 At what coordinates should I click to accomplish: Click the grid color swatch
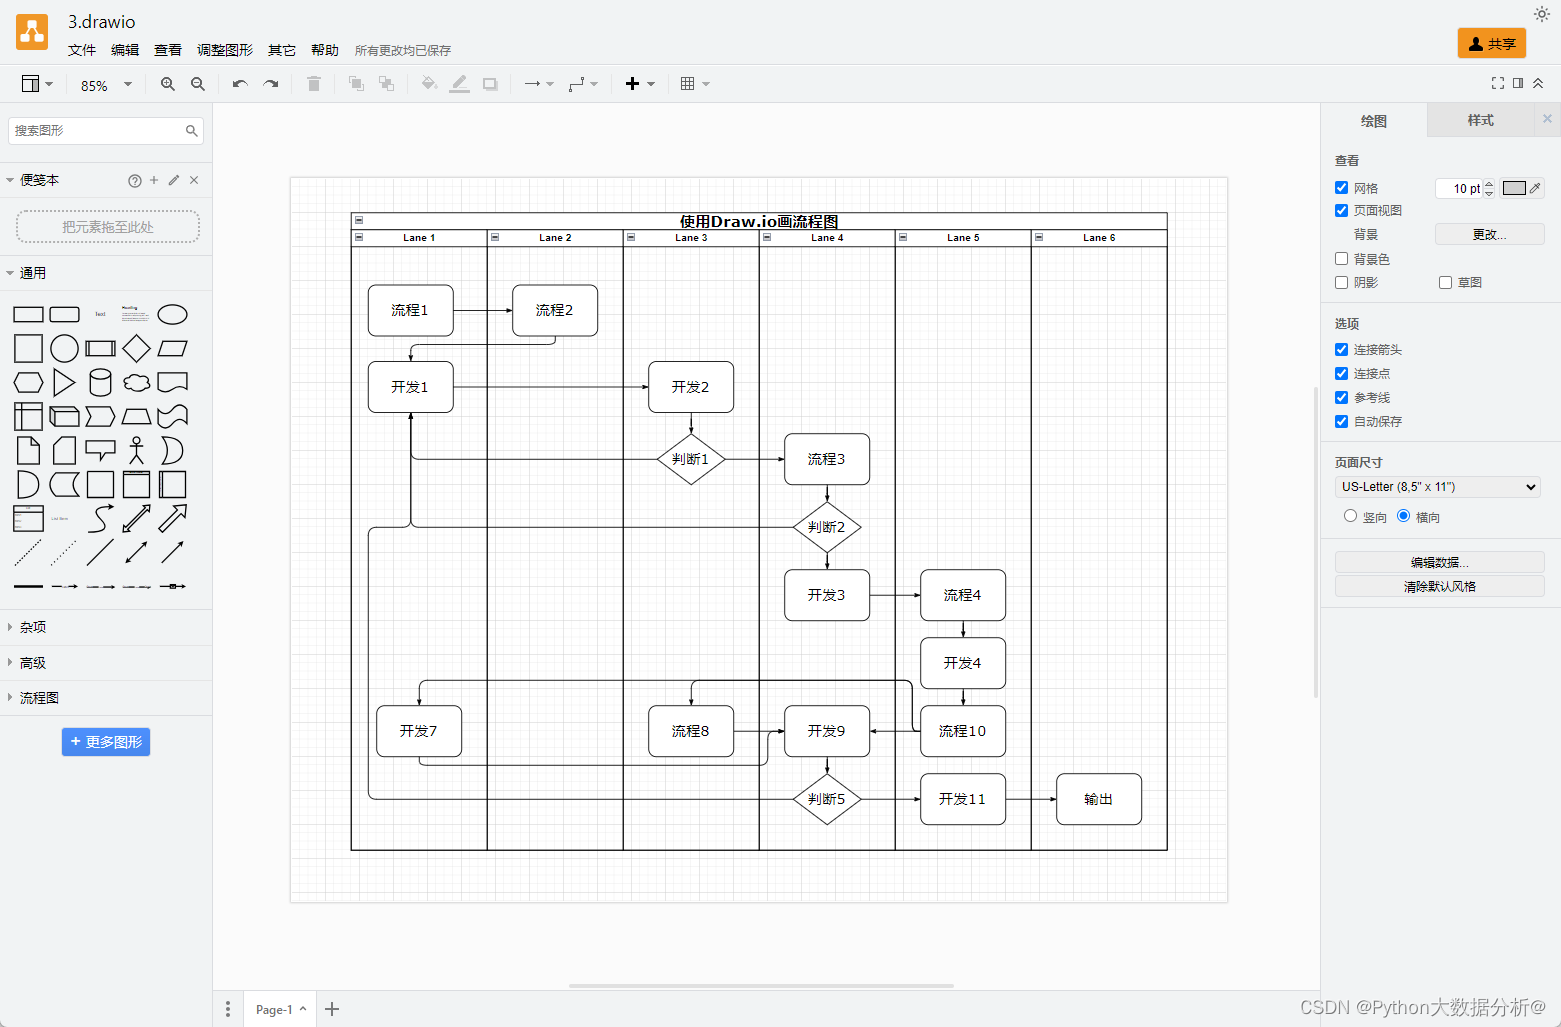coord(1514,188)
